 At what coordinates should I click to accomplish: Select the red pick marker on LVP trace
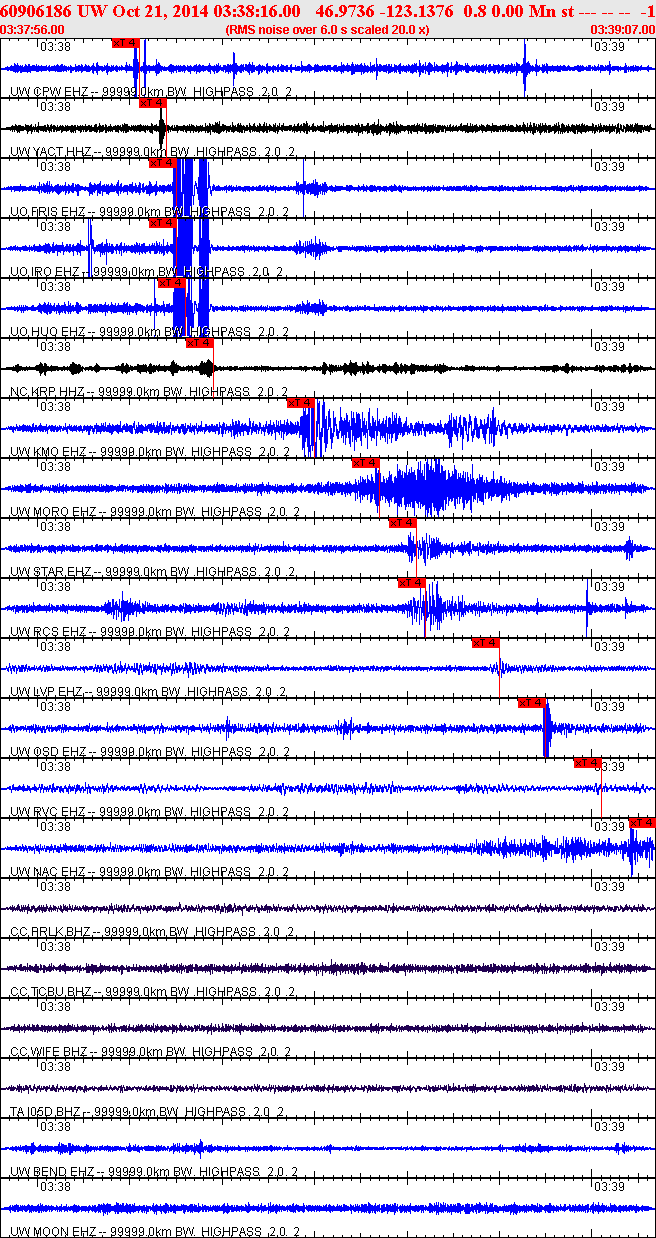pos(485,643)
